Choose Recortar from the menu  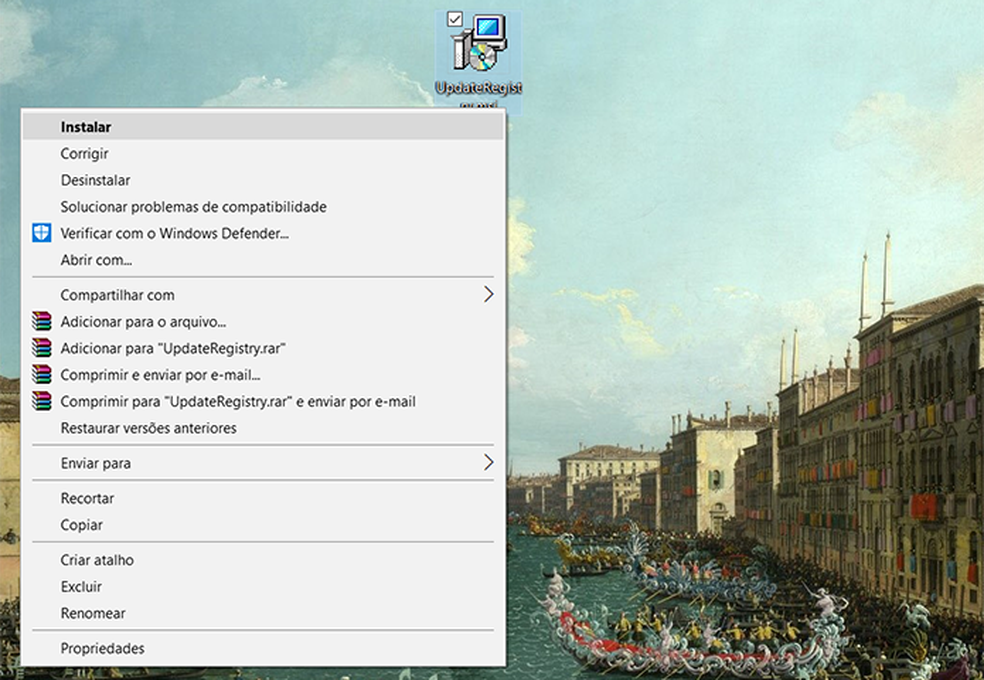tap(263, 498)
